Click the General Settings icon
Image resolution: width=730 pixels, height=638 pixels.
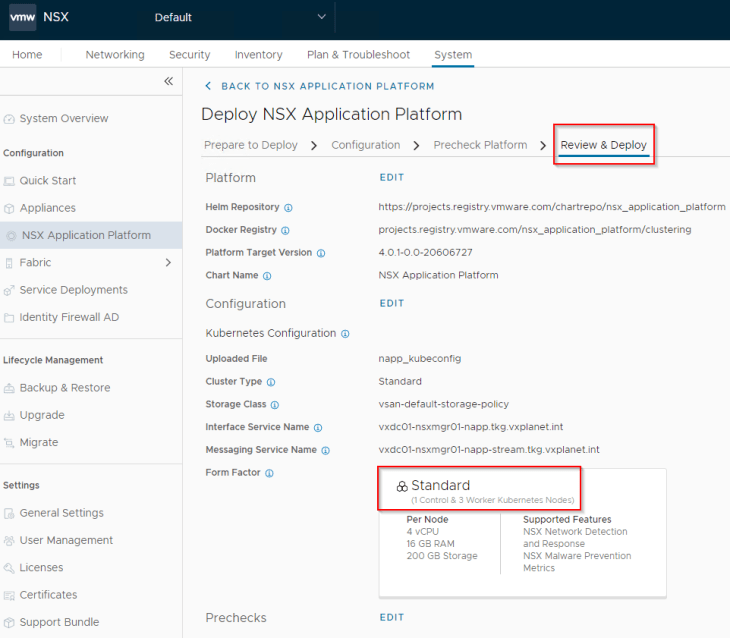pyautogui.click(x=9, y=513)
